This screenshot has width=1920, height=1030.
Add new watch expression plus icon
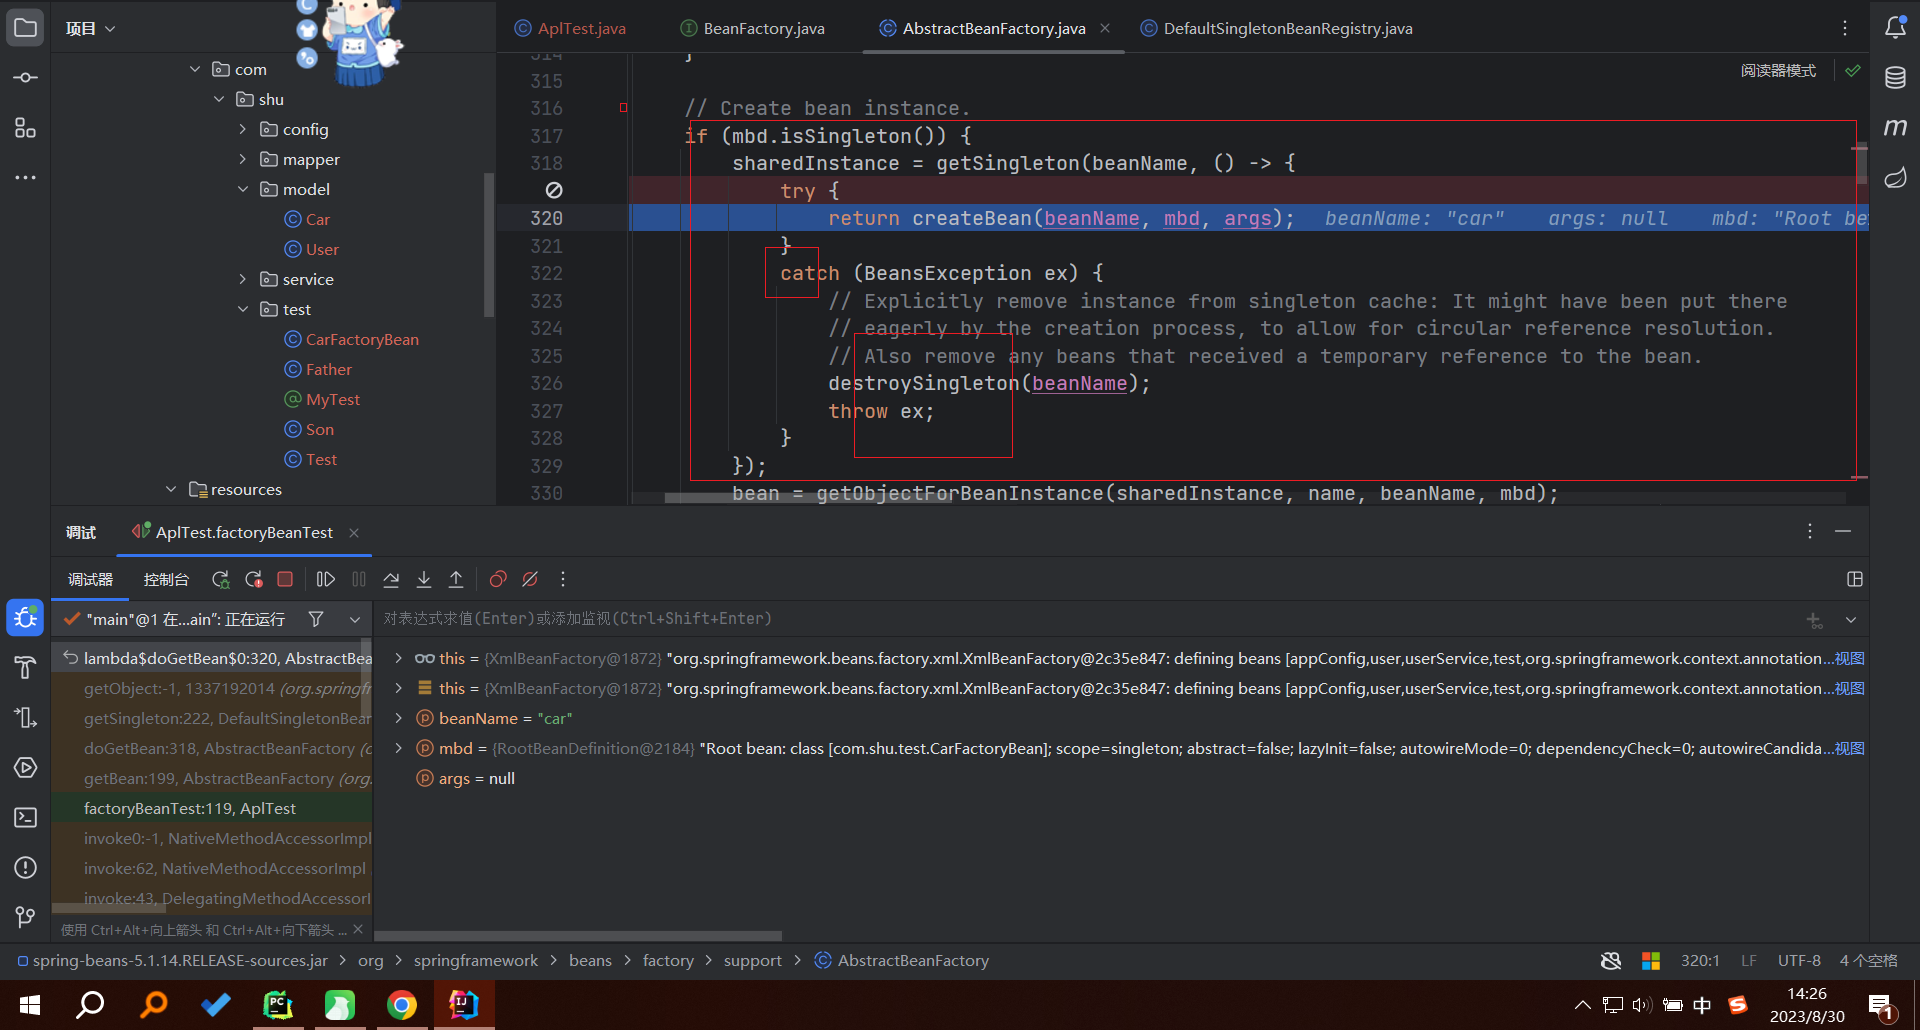point(1814,620)
